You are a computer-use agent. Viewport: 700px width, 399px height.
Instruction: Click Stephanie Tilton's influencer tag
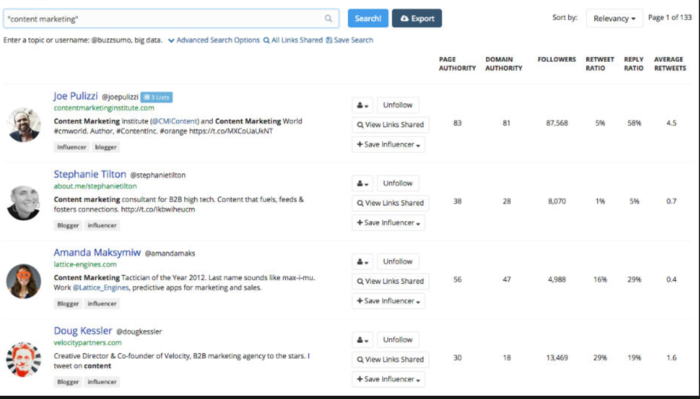pos(102,225)
